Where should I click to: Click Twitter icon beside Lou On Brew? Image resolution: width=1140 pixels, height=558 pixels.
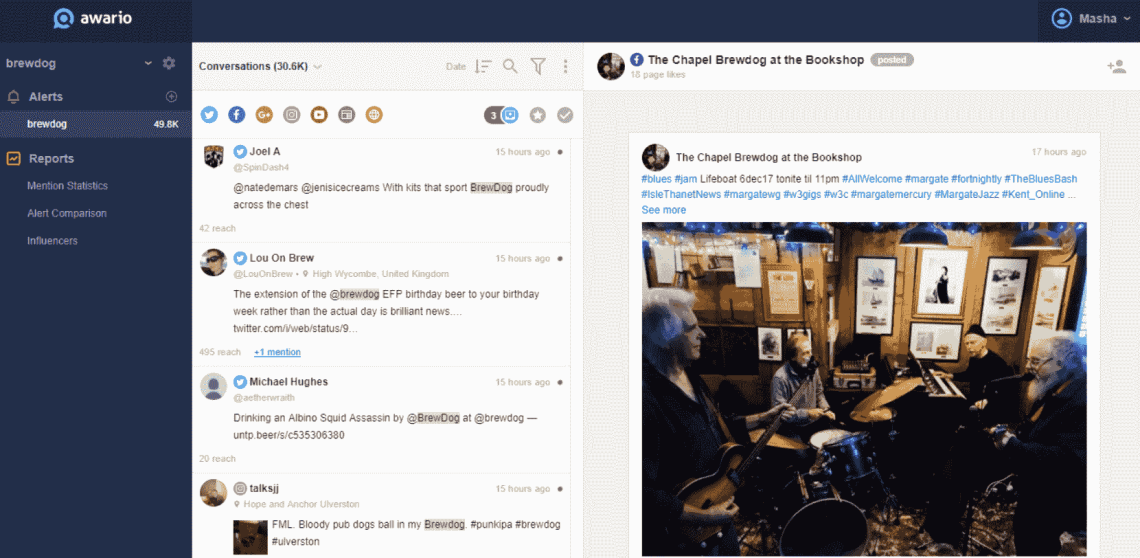pos(240,258)
